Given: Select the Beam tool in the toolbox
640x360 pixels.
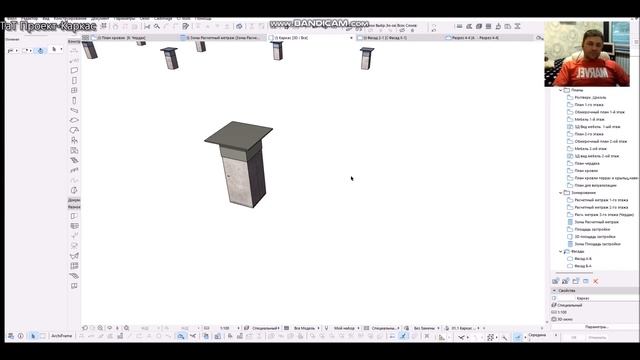Looking at the screenshot, I should [x=74, y=110].
